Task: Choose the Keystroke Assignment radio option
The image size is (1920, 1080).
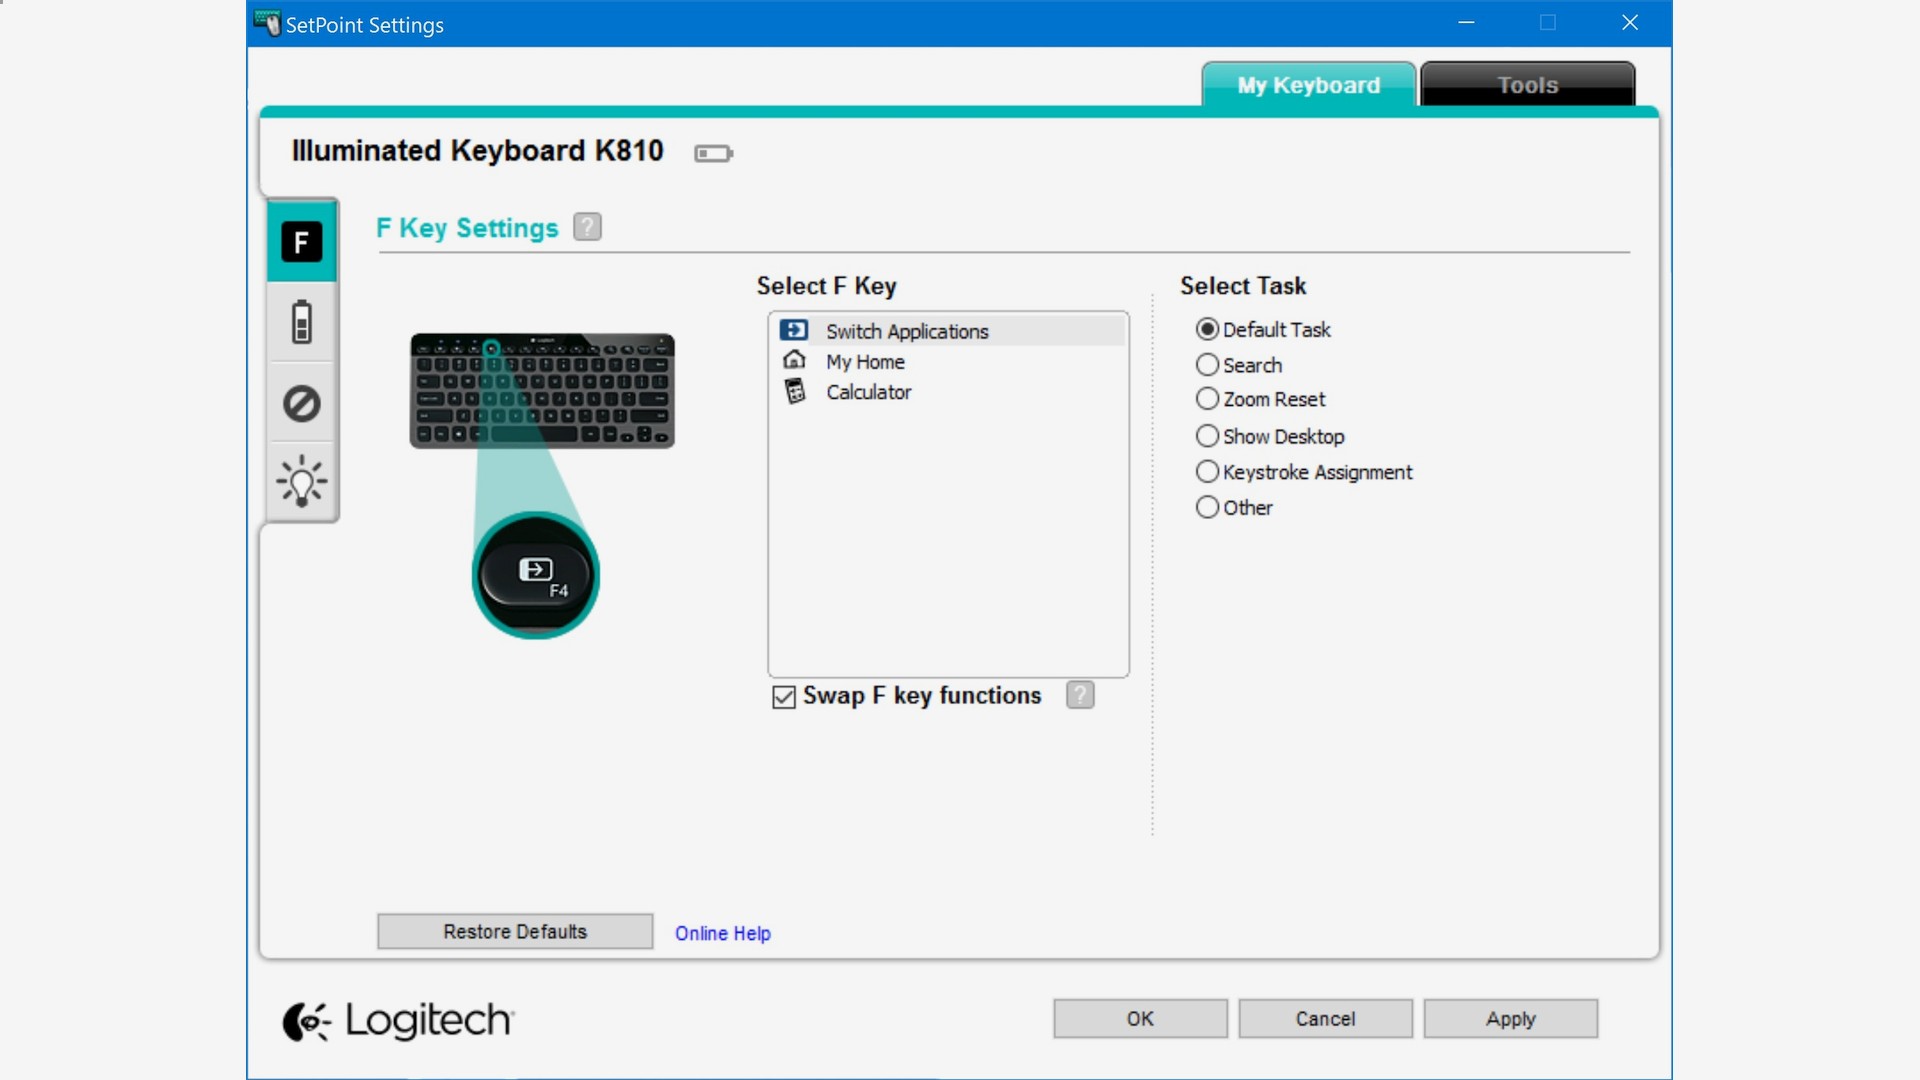Action: tap(1208, 472)
